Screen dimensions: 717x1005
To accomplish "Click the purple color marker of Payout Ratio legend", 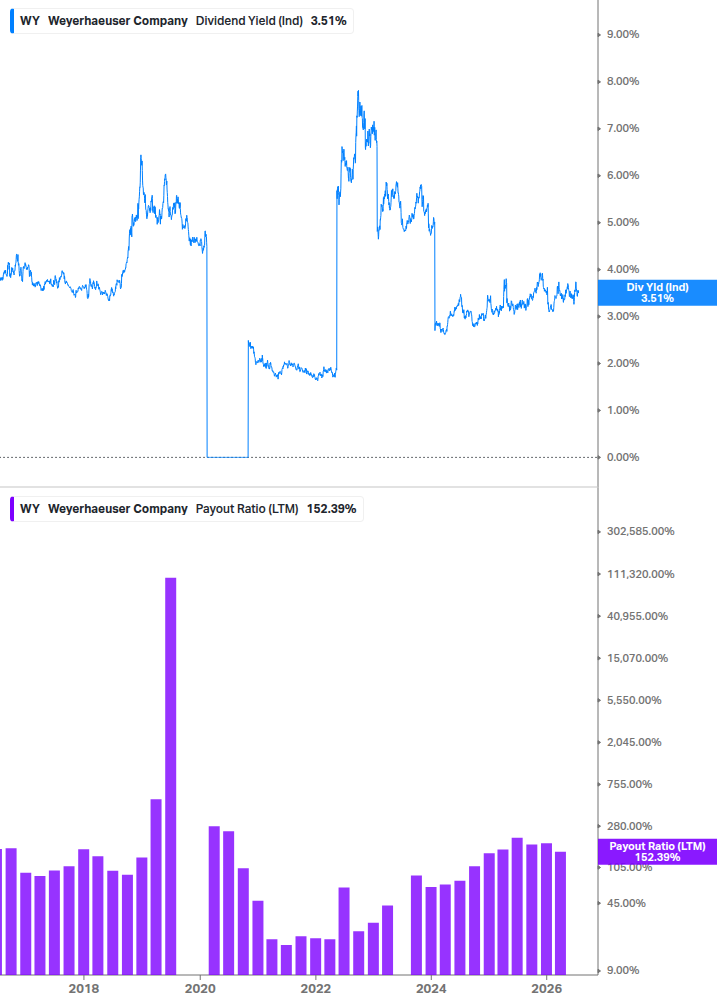I will (x=12, y=508).
